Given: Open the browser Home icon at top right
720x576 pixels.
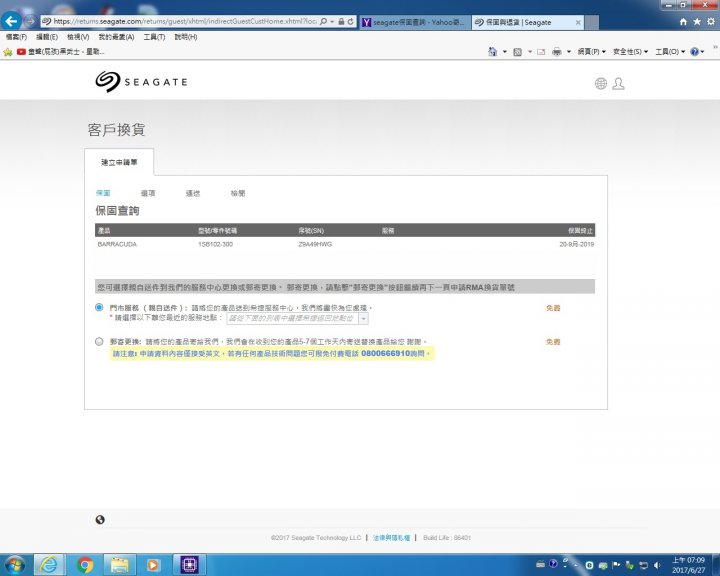Looking at the screenshot, I should coord(683,22).
